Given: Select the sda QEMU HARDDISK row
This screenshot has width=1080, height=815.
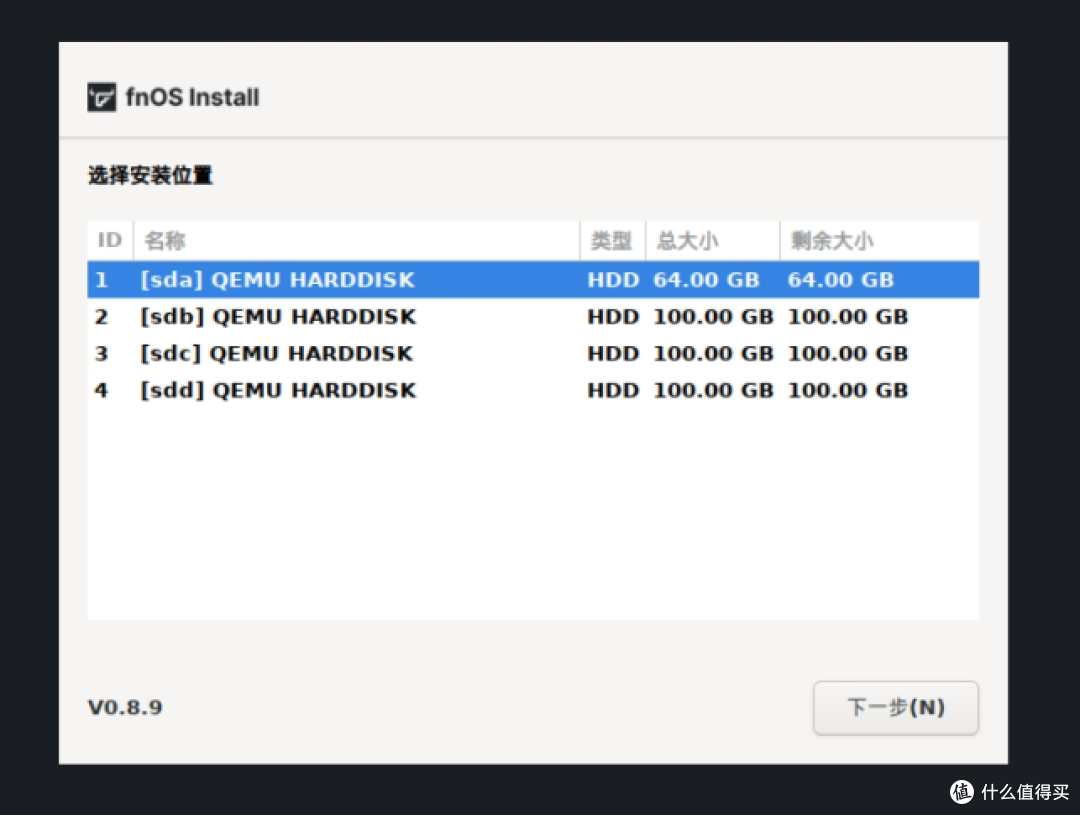Looking at the screenshot, I should tap(533, 280).
